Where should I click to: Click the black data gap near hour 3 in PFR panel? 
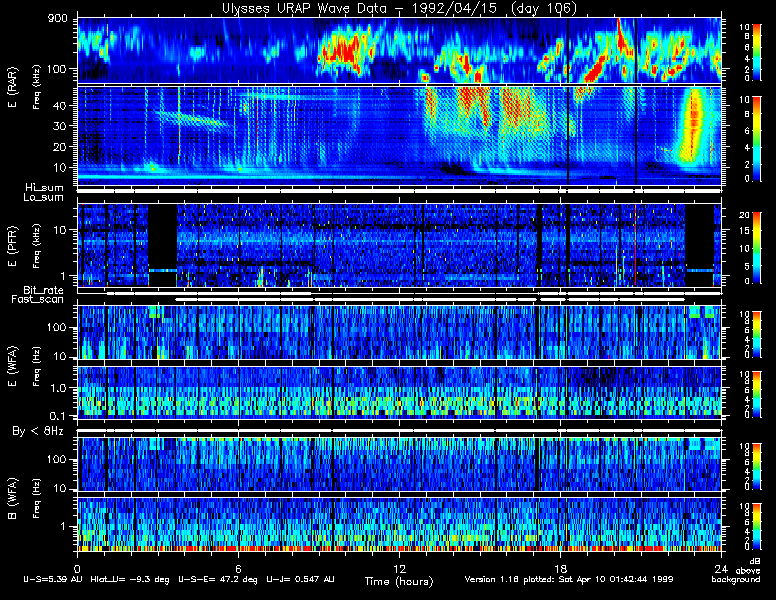pyautogui.click(x=163, y=245)
